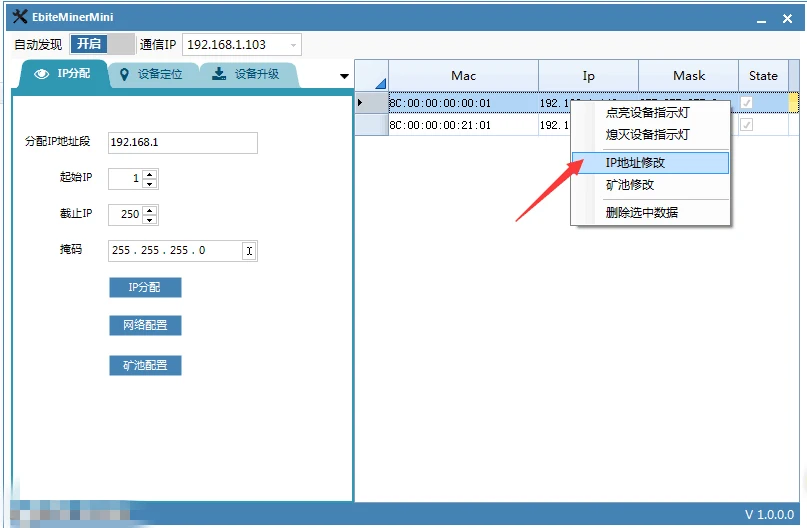Sort by the Mask column header
Viewport: 807px width, 528px height.
coord(689,76)
